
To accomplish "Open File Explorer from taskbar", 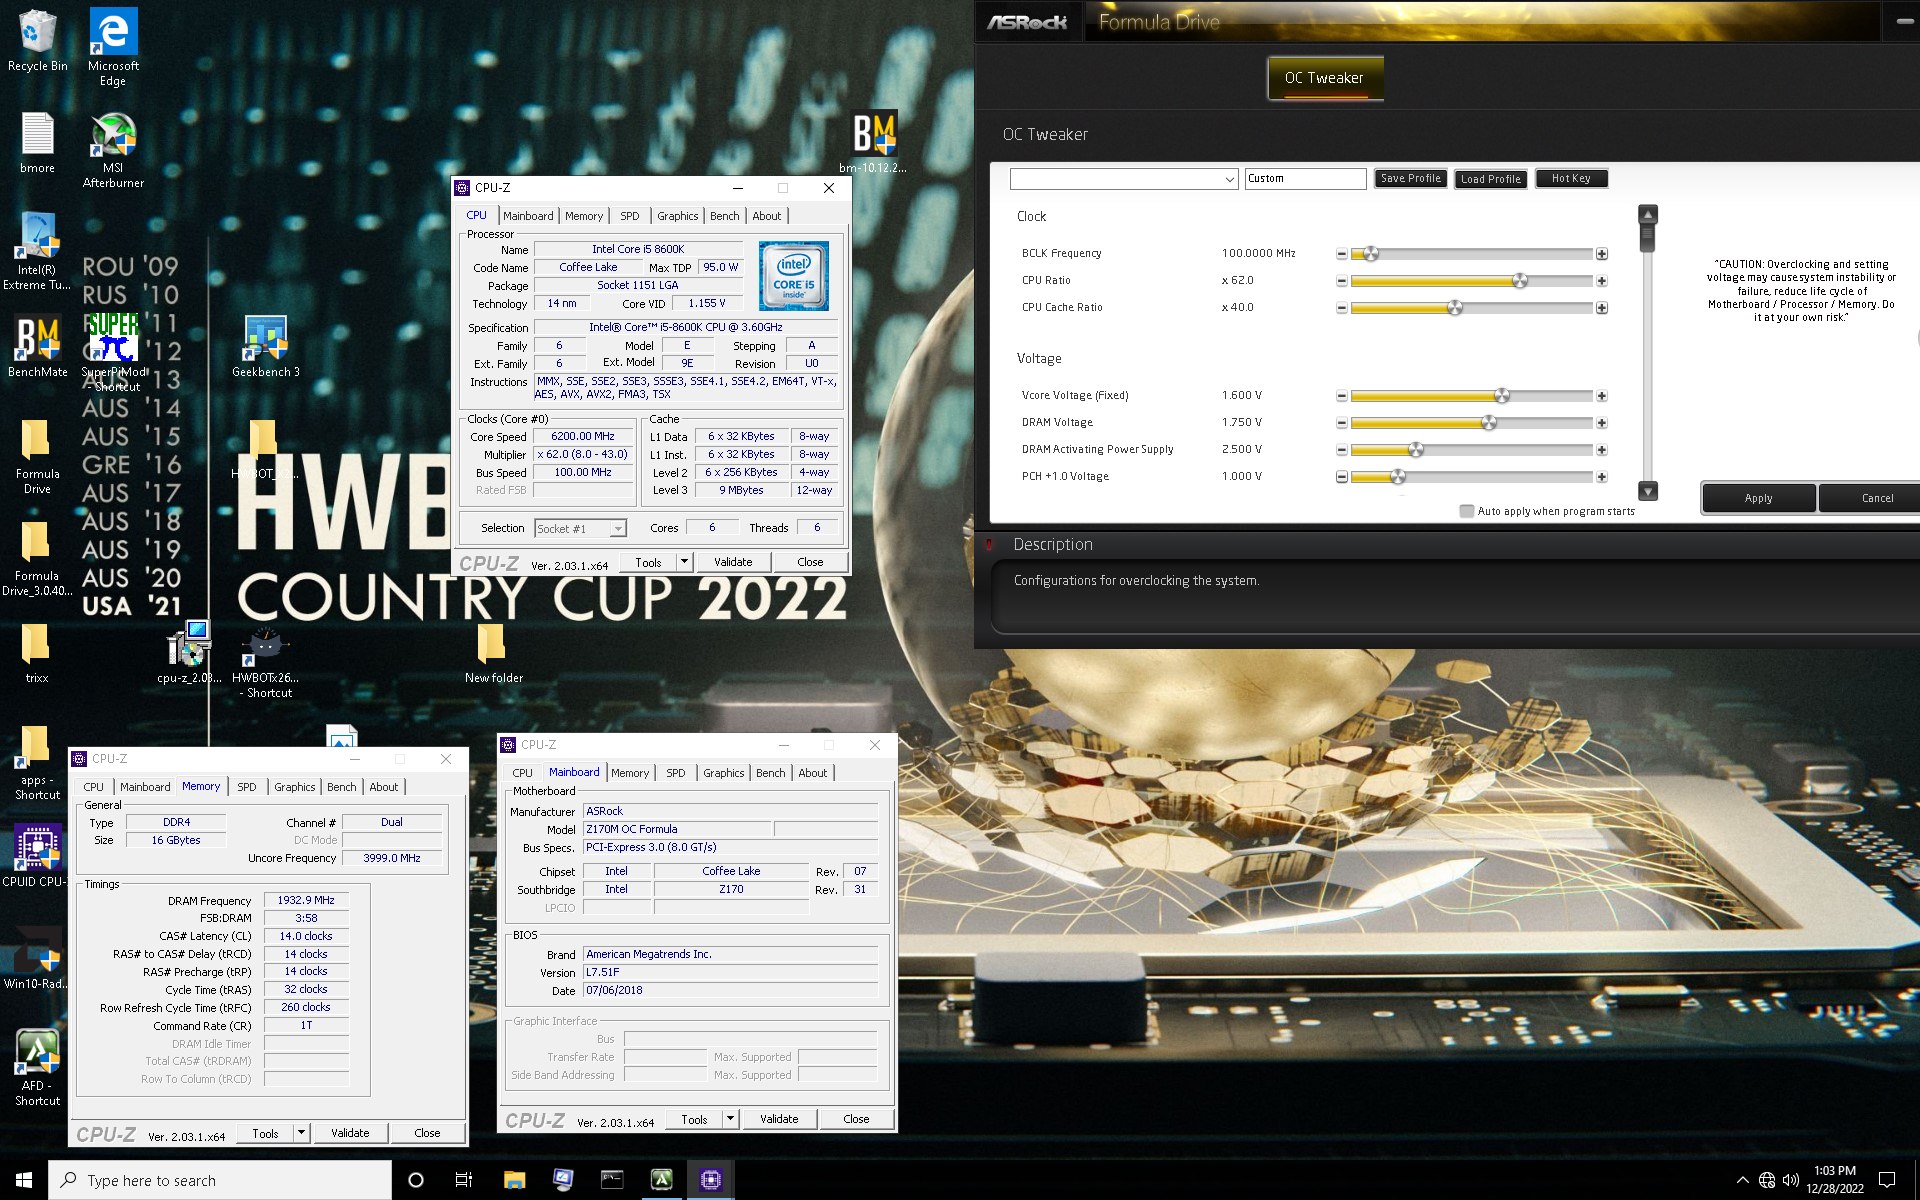I will tap(514, 1180).
